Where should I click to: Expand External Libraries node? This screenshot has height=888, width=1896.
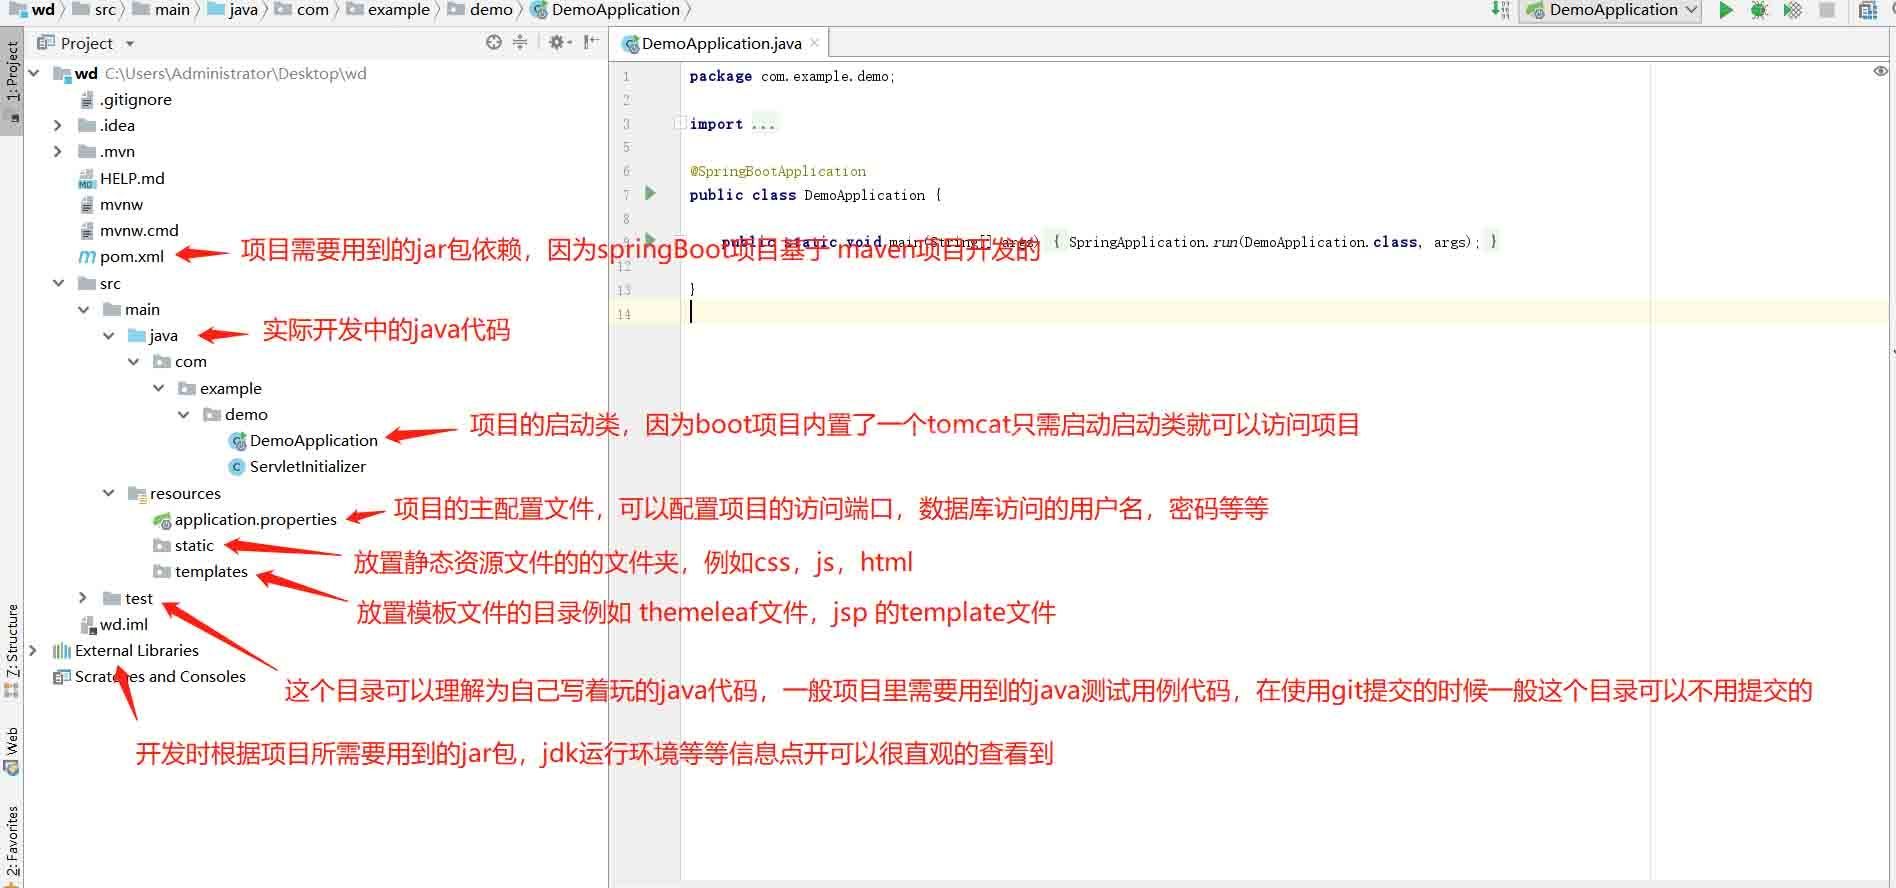coord(34,651)
